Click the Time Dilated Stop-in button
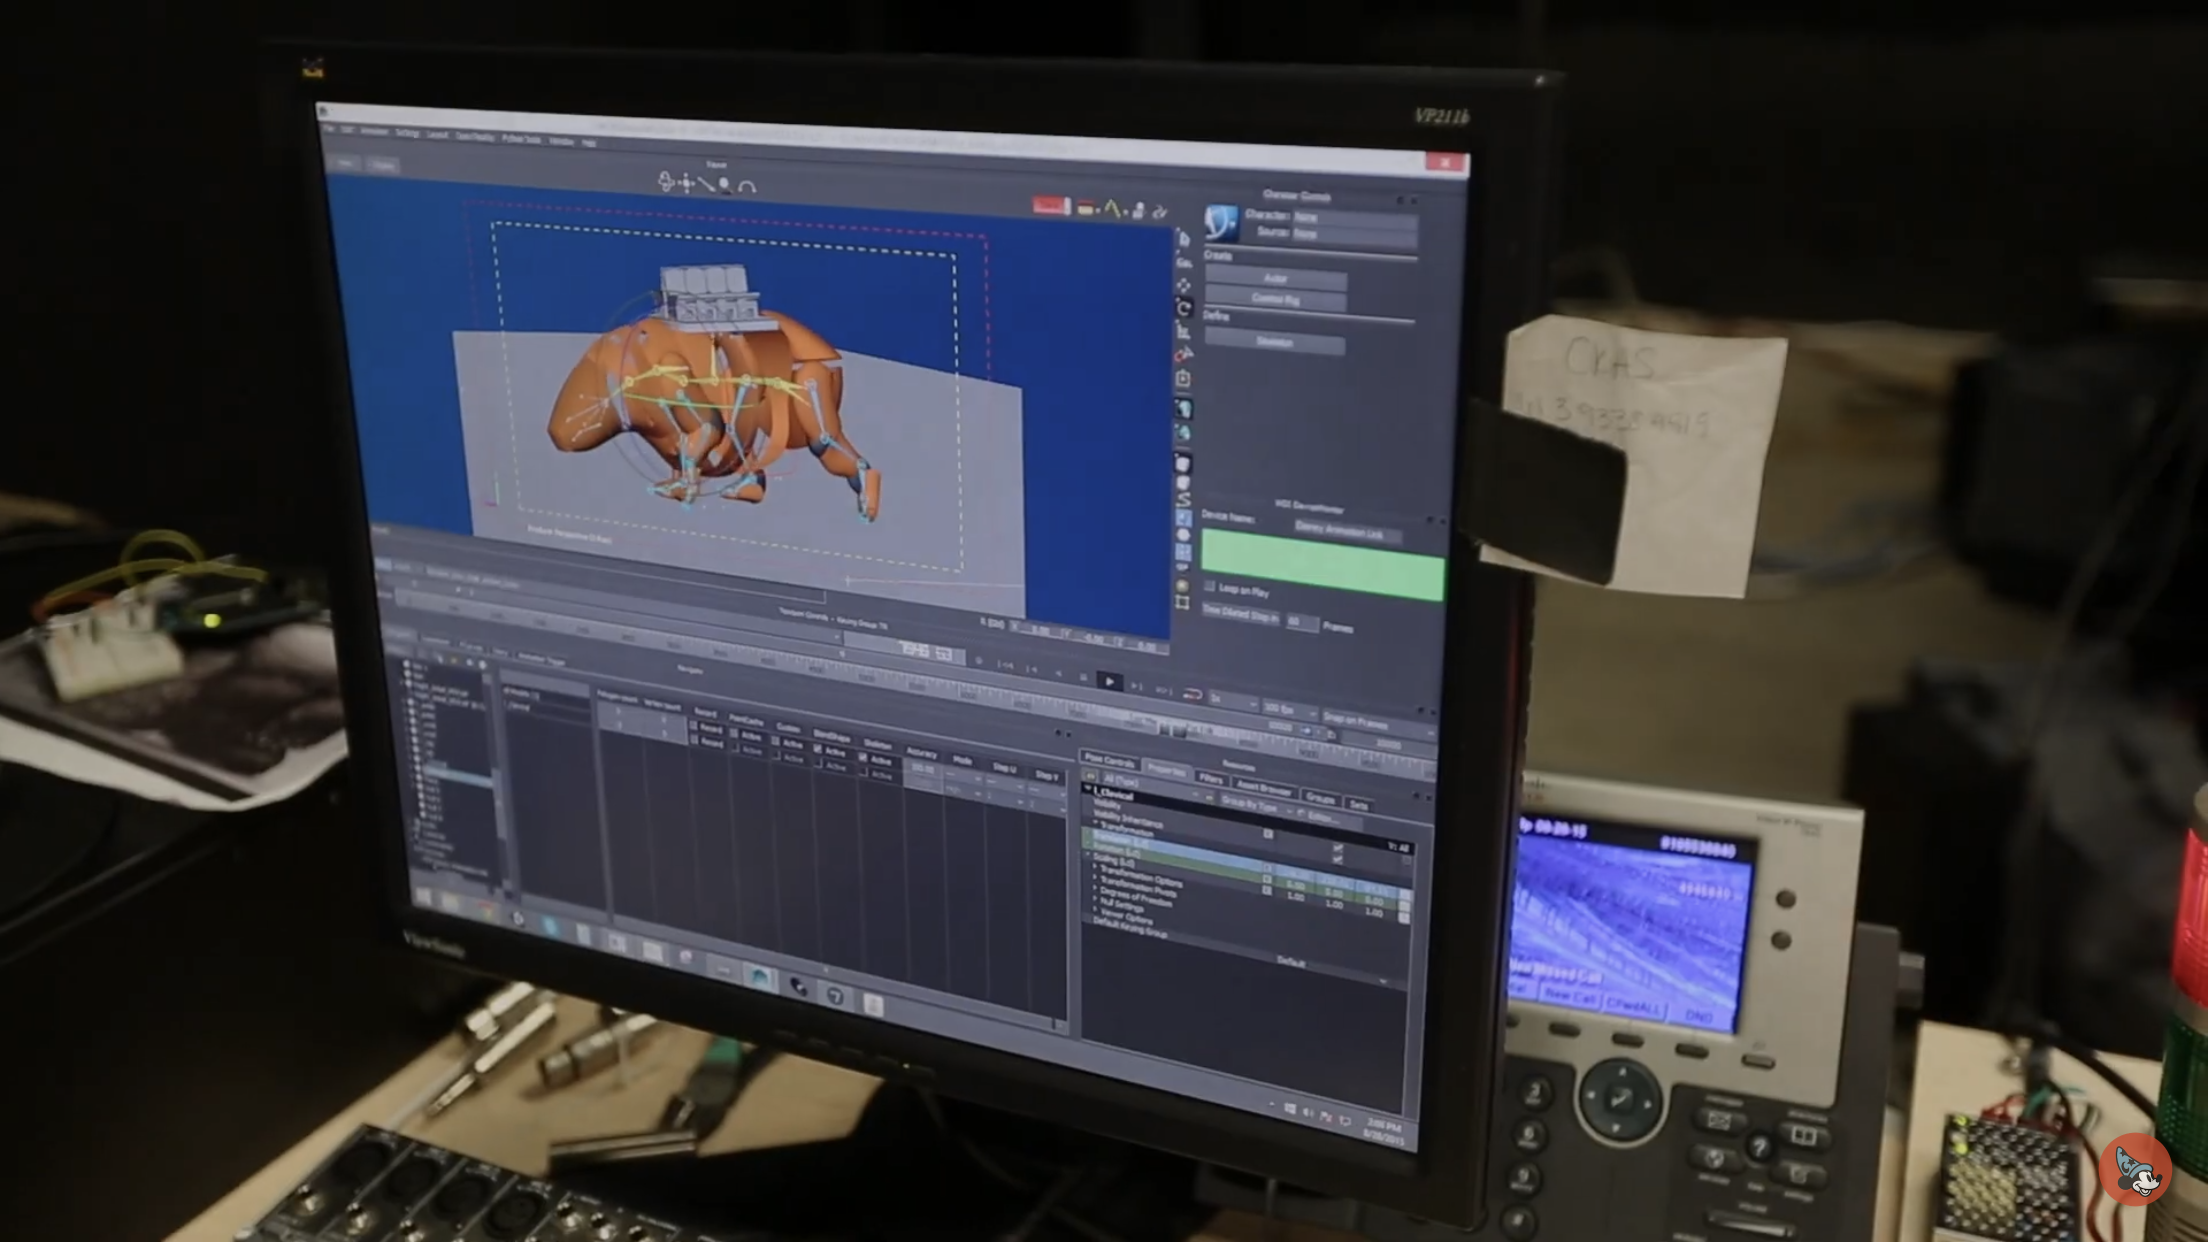The width and height of the screenshot is (2208, 1242). pyautogui.click(x=1240, y=615)
